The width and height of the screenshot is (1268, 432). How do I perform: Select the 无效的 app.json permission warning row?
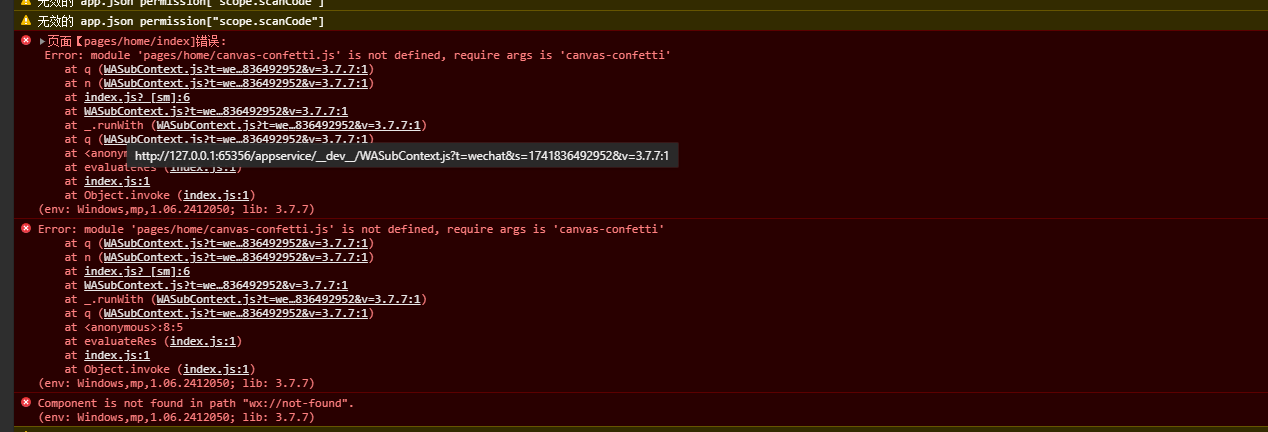coord(634,21)
